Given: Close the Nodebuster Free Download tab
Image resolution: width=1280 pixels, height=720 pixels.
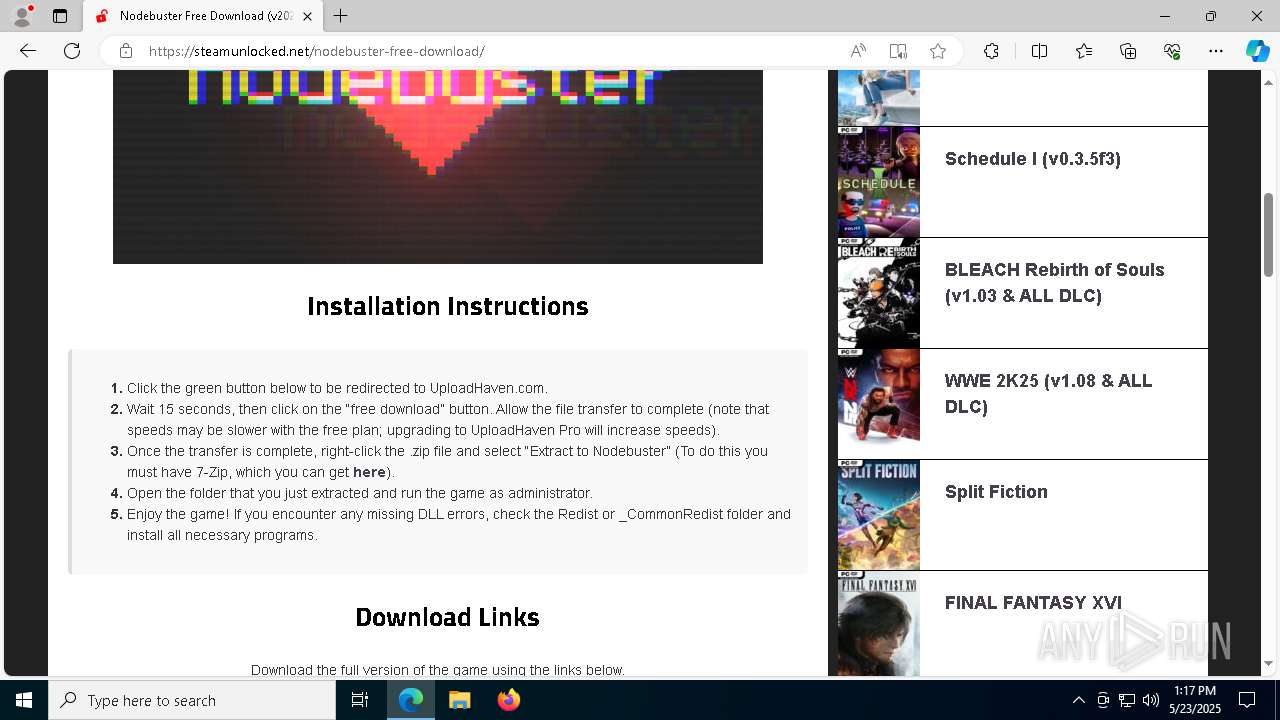Looking at the screenshot, I should [x=308, y=16].
